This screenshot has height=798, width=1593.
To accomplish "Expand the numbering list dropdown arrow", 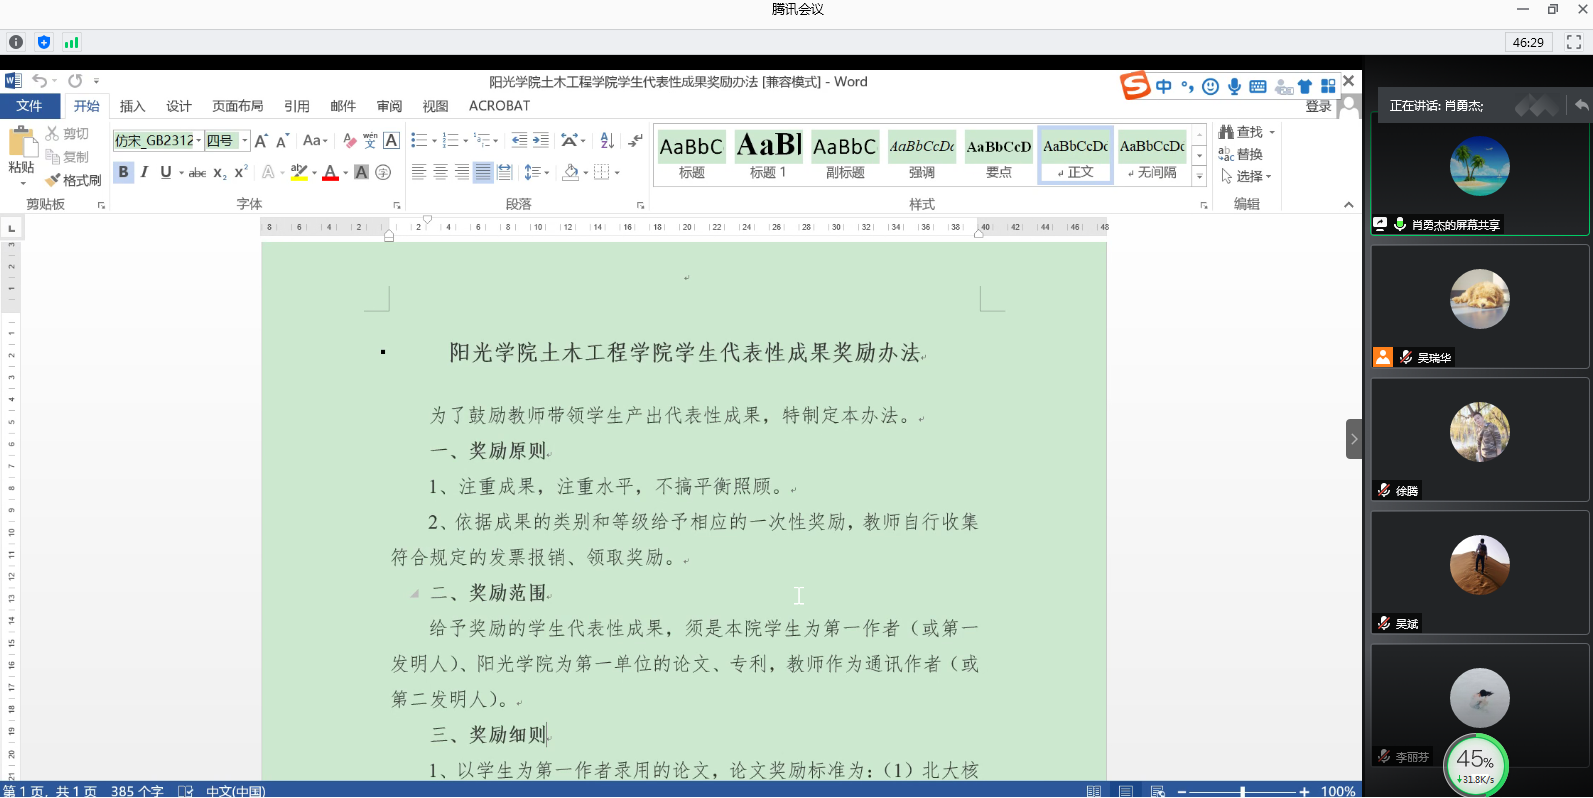I will (x=465, y=141).
